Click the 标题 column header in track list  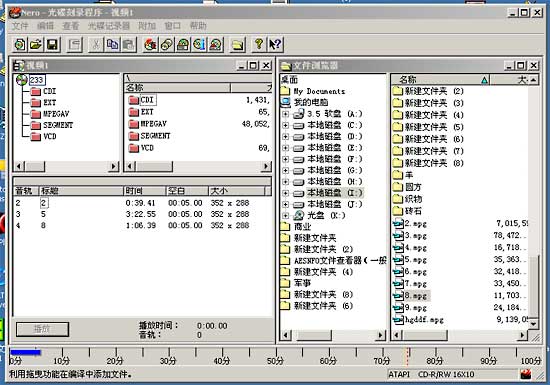tap(81, 191)
